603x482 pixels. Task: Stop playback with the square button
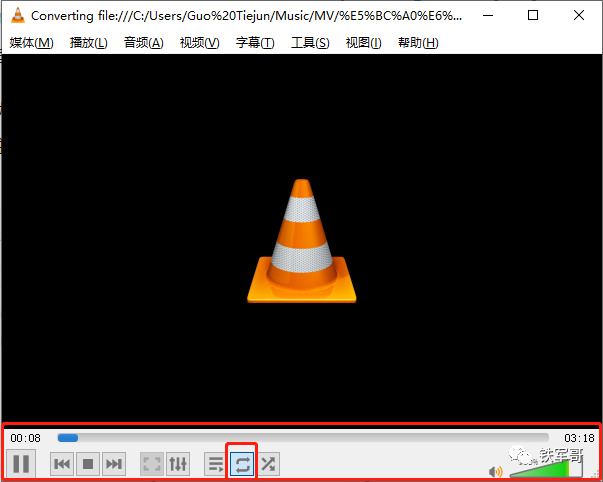click(88, 464)
